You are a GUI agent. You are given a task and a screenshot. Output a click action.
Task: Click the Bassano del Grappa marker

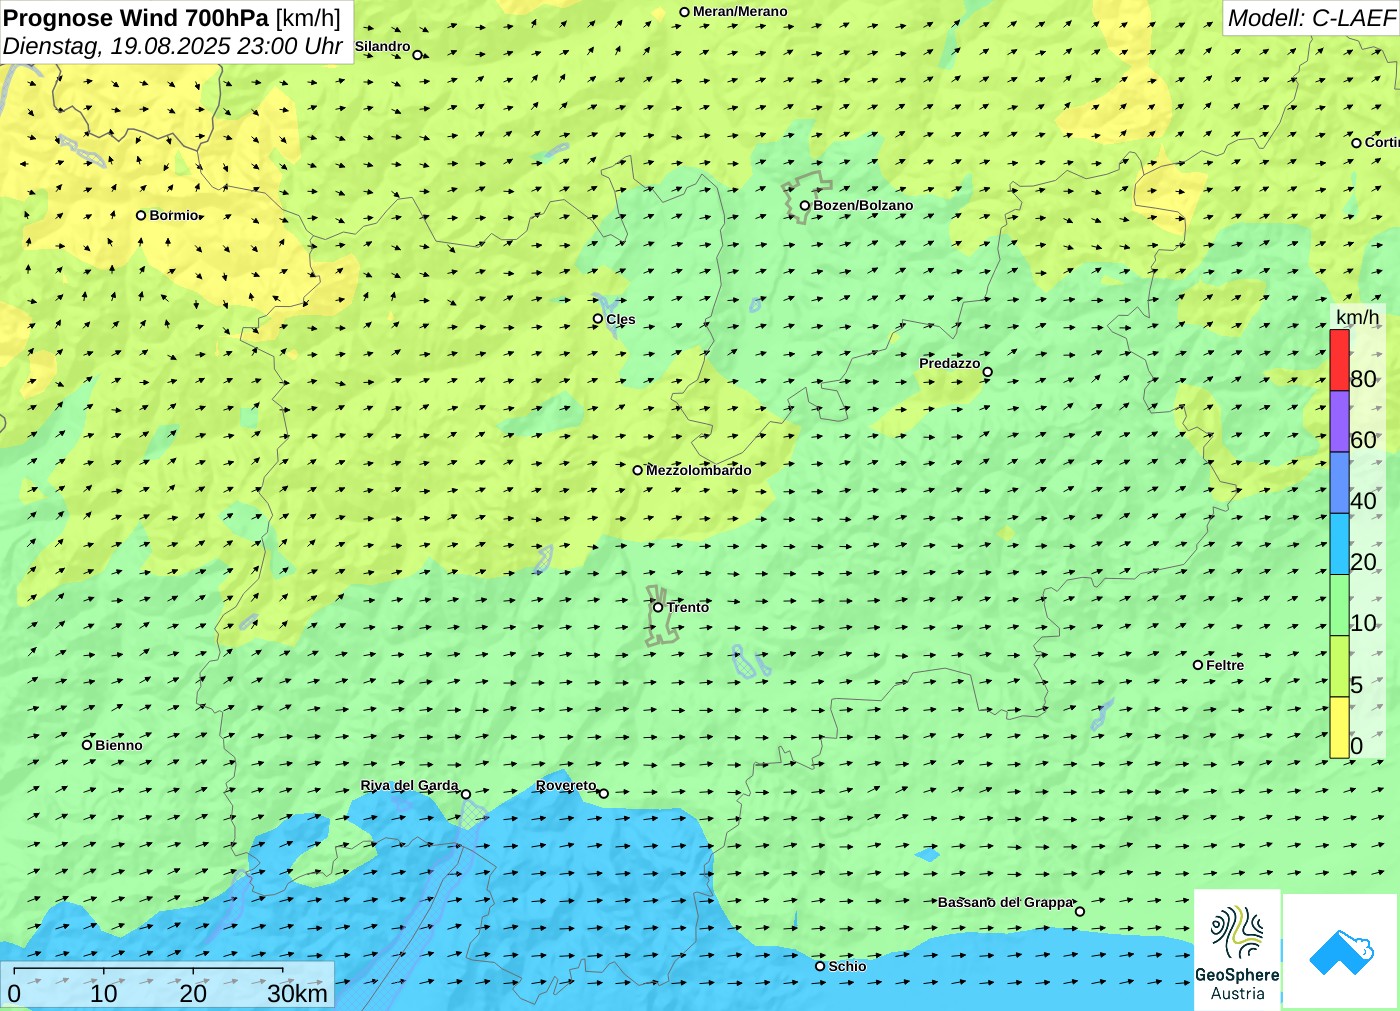pyautogui.click(x=1080, y=911)
